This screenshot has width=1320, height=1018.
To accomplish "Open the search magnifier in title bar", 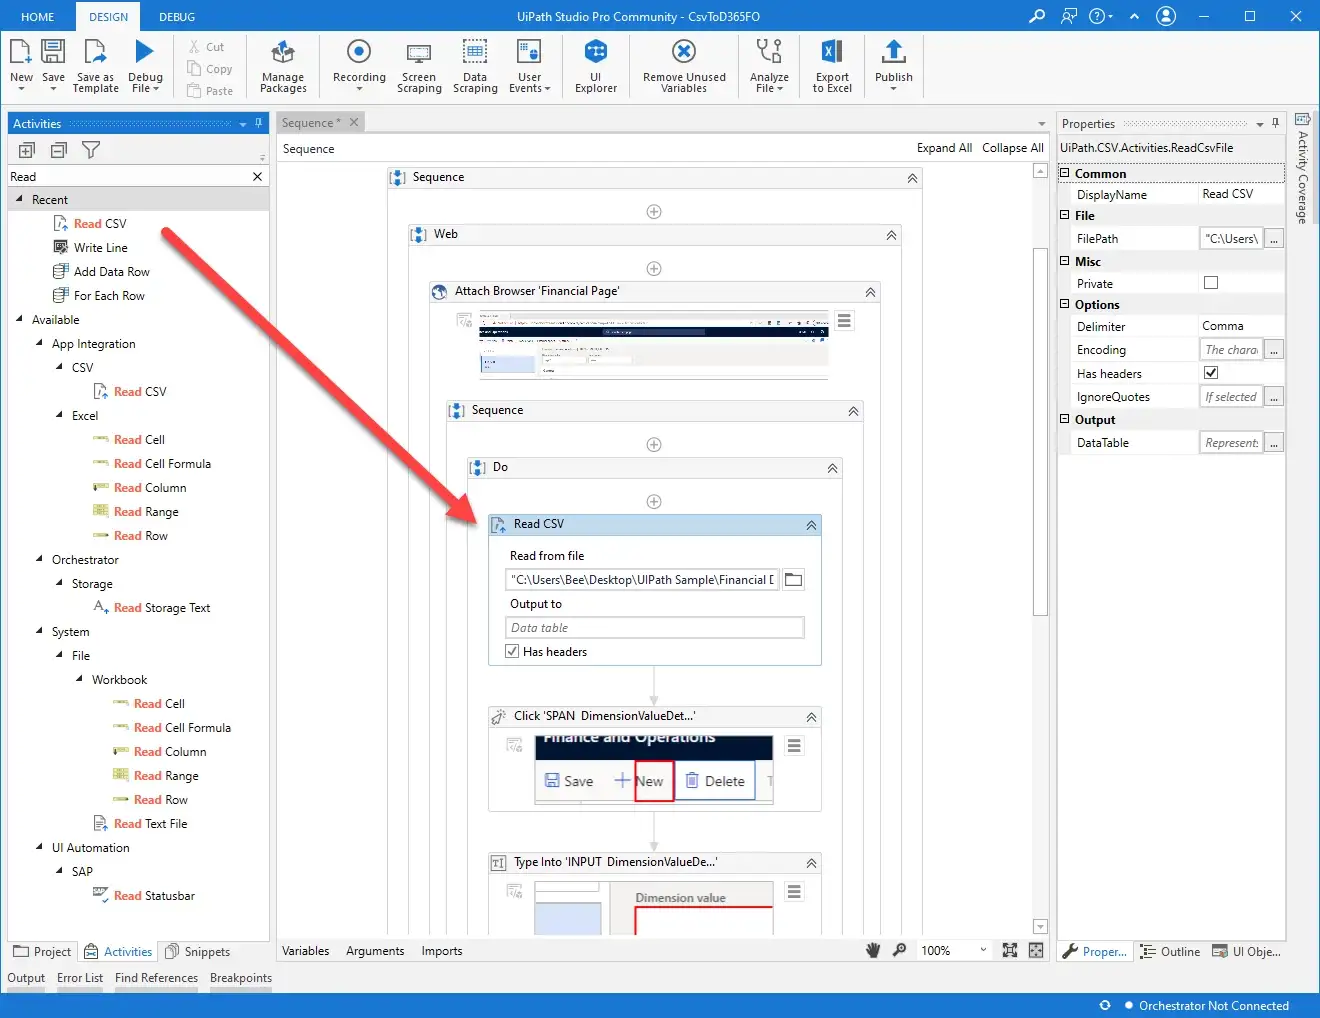I will pos(1037,16).
